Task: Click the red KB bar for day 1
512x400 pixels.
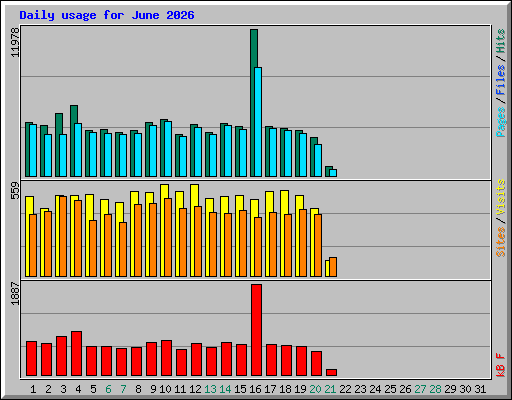Action: [31, 358]
